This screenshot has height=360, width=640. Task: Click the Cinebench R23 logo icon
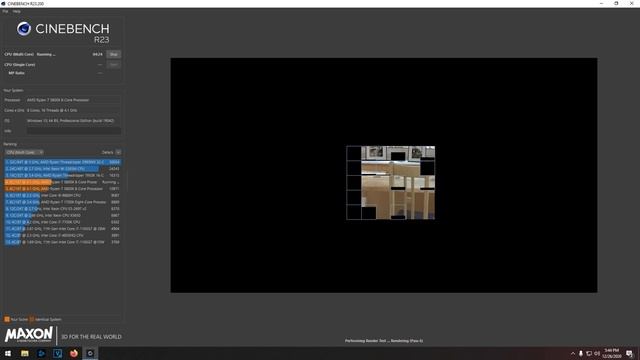click(x=24, y=29)
